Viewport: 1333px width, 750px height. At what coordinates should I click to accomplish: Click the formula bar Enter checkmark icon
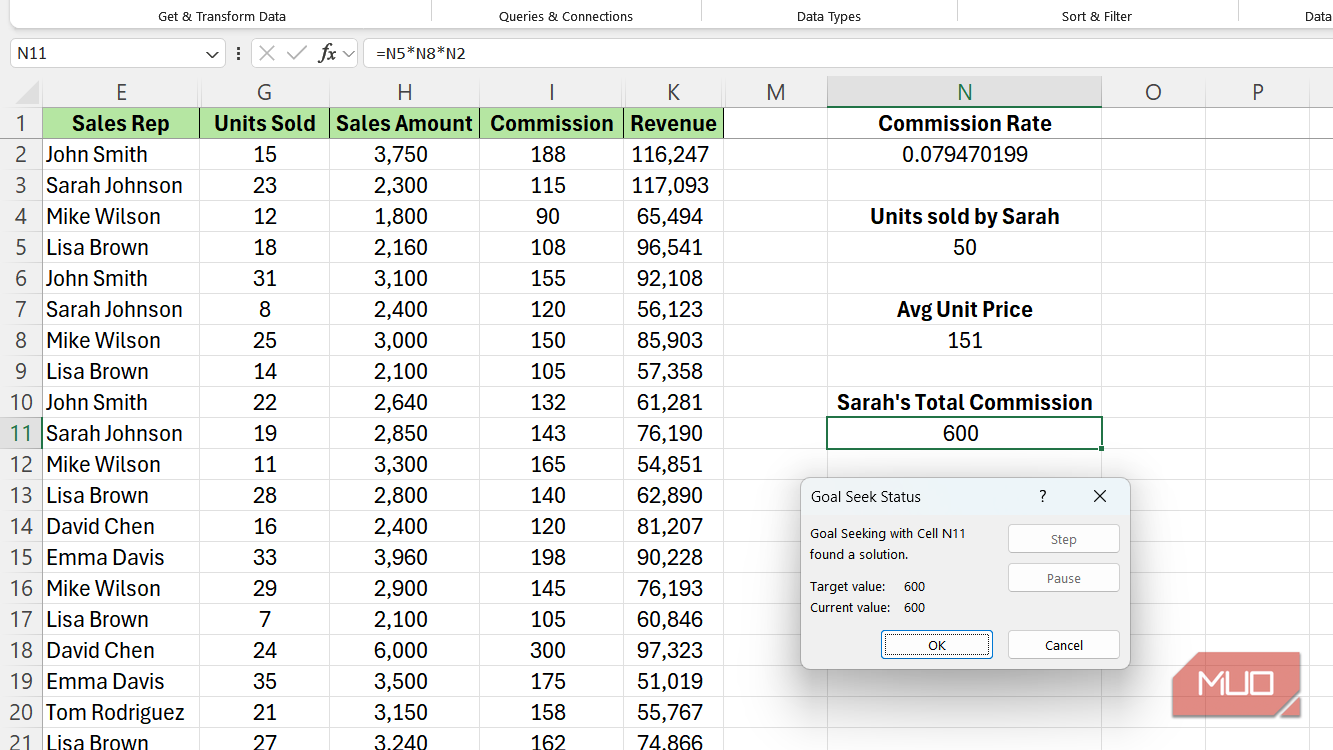296,53
